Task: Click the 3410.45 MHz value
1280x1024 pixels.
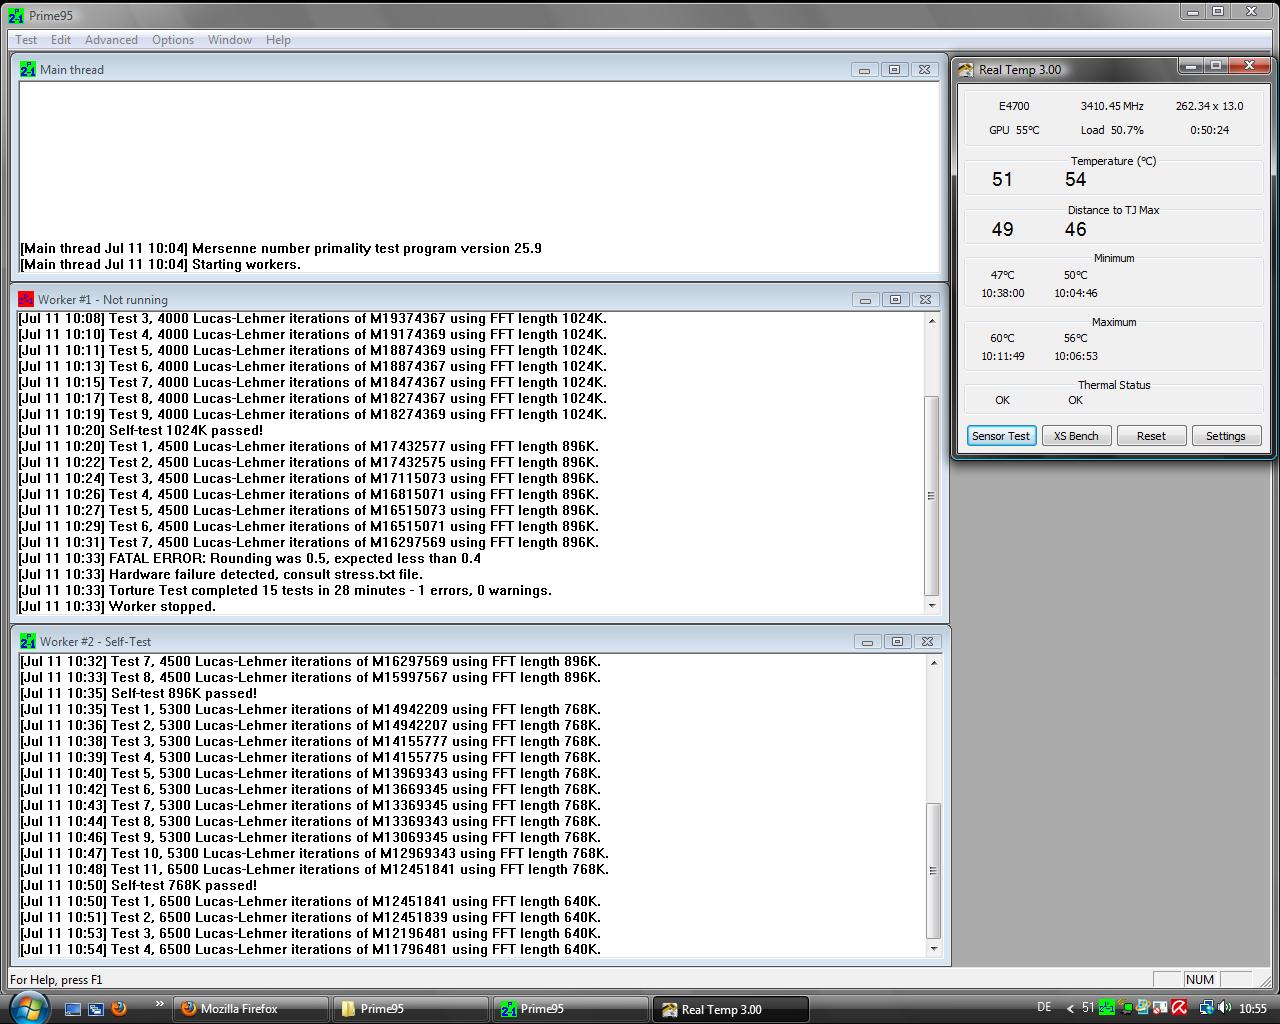Action: click(x=1112, y=106)
